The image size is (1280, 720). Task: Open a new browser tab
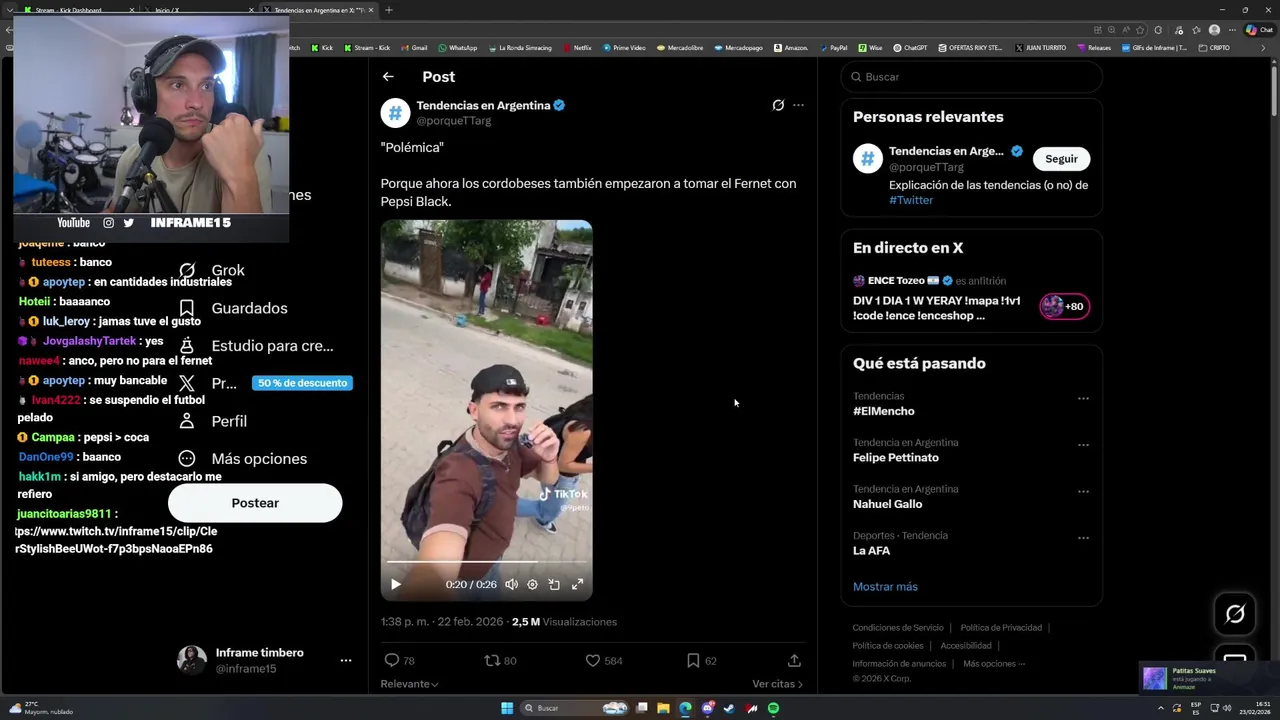389,10
